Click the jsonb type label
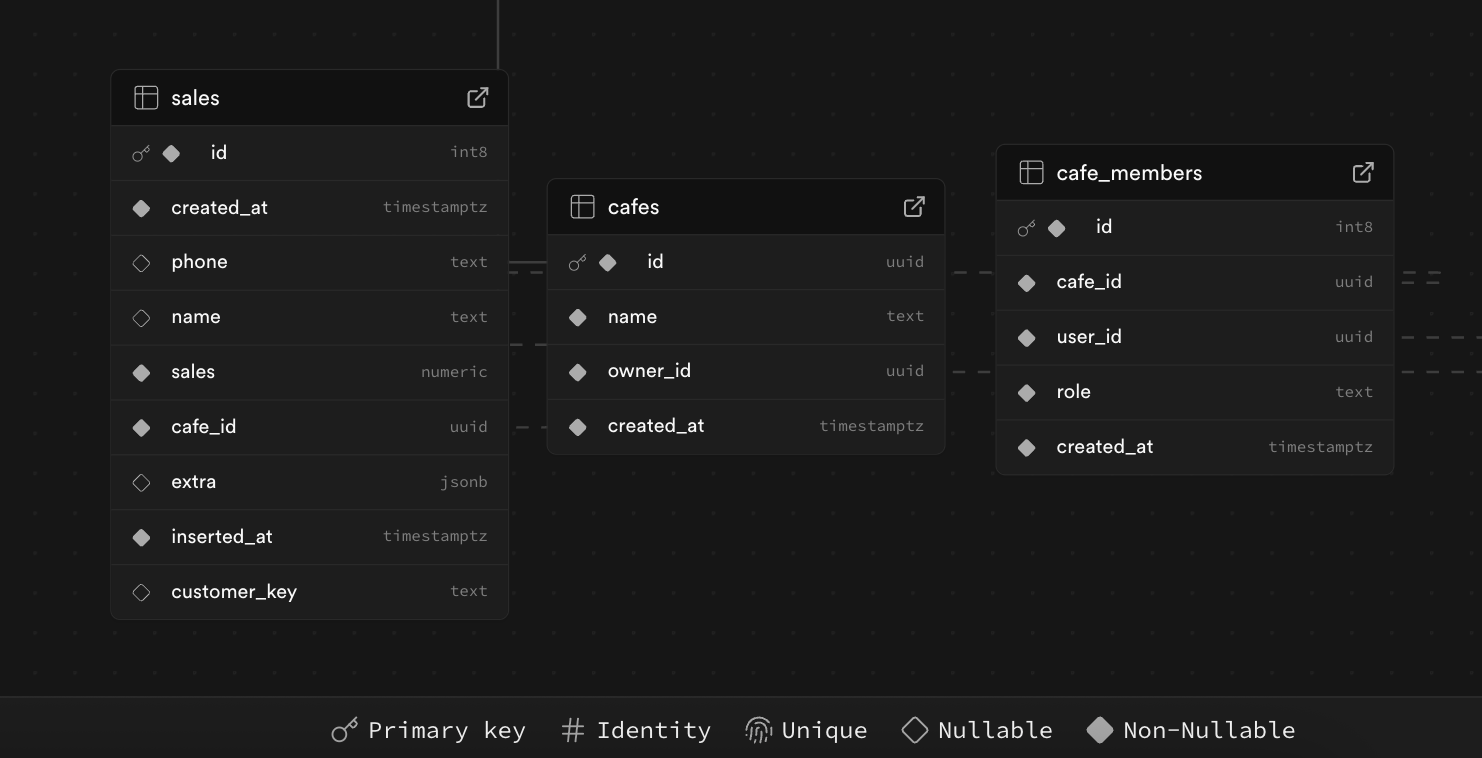This screenshot has width=1482, height=758. [464, 482]
